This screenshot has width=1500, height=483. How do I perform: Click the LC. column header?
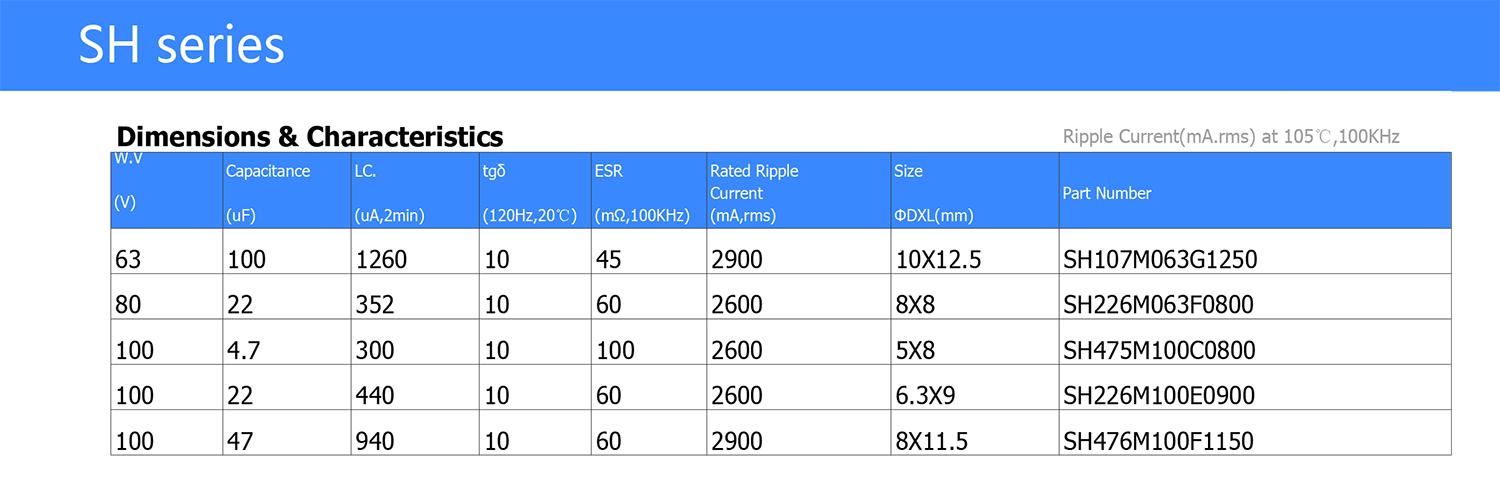(365, 172)
